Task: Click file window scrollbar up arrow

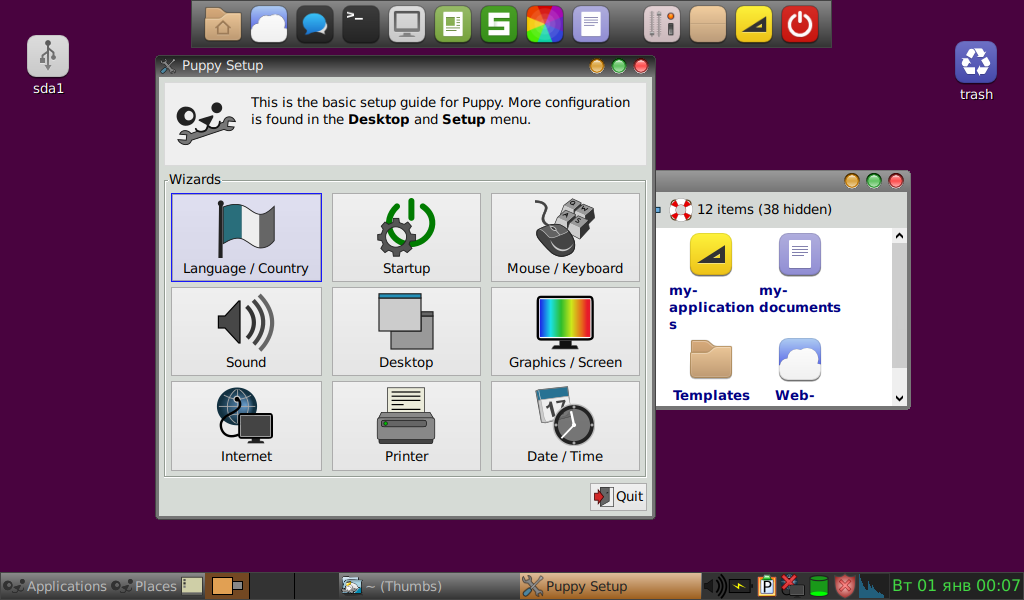Action: (x=899, y=236)
